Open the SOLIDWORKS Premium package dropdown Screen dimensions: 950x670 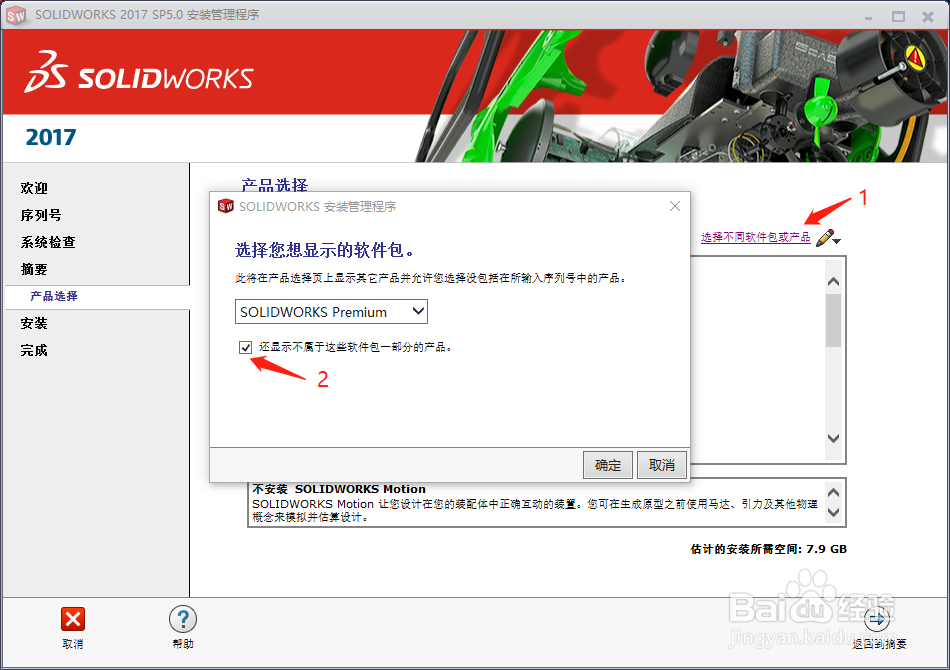tap(331, 312)
